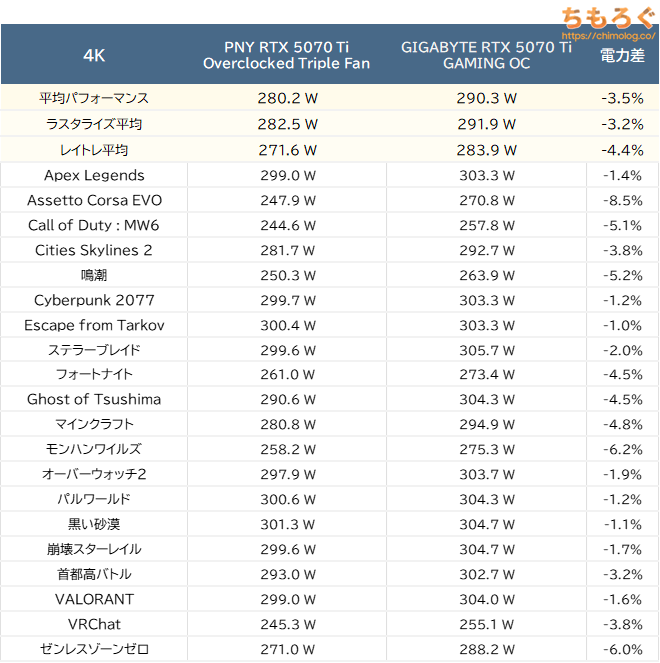
Task: Click the 'Cyberpunk 2077' row label
Action: click(x=94, y=300)
